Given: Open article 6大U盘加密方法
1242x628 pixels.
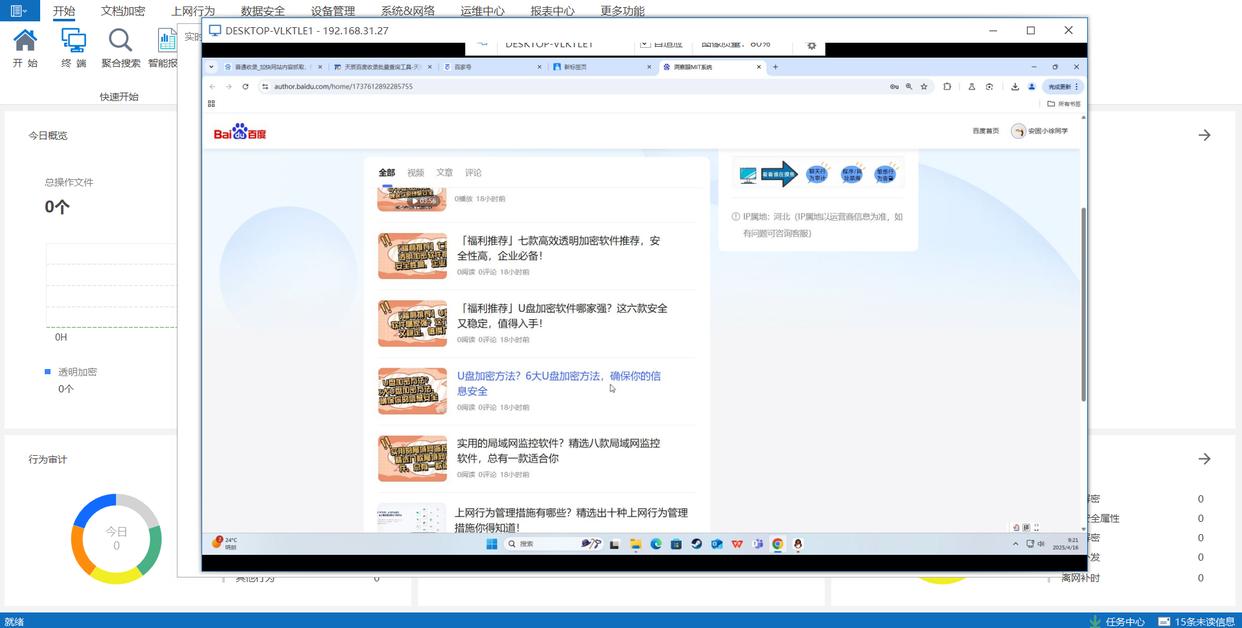Looking at the screenshot, I should 558,383.
